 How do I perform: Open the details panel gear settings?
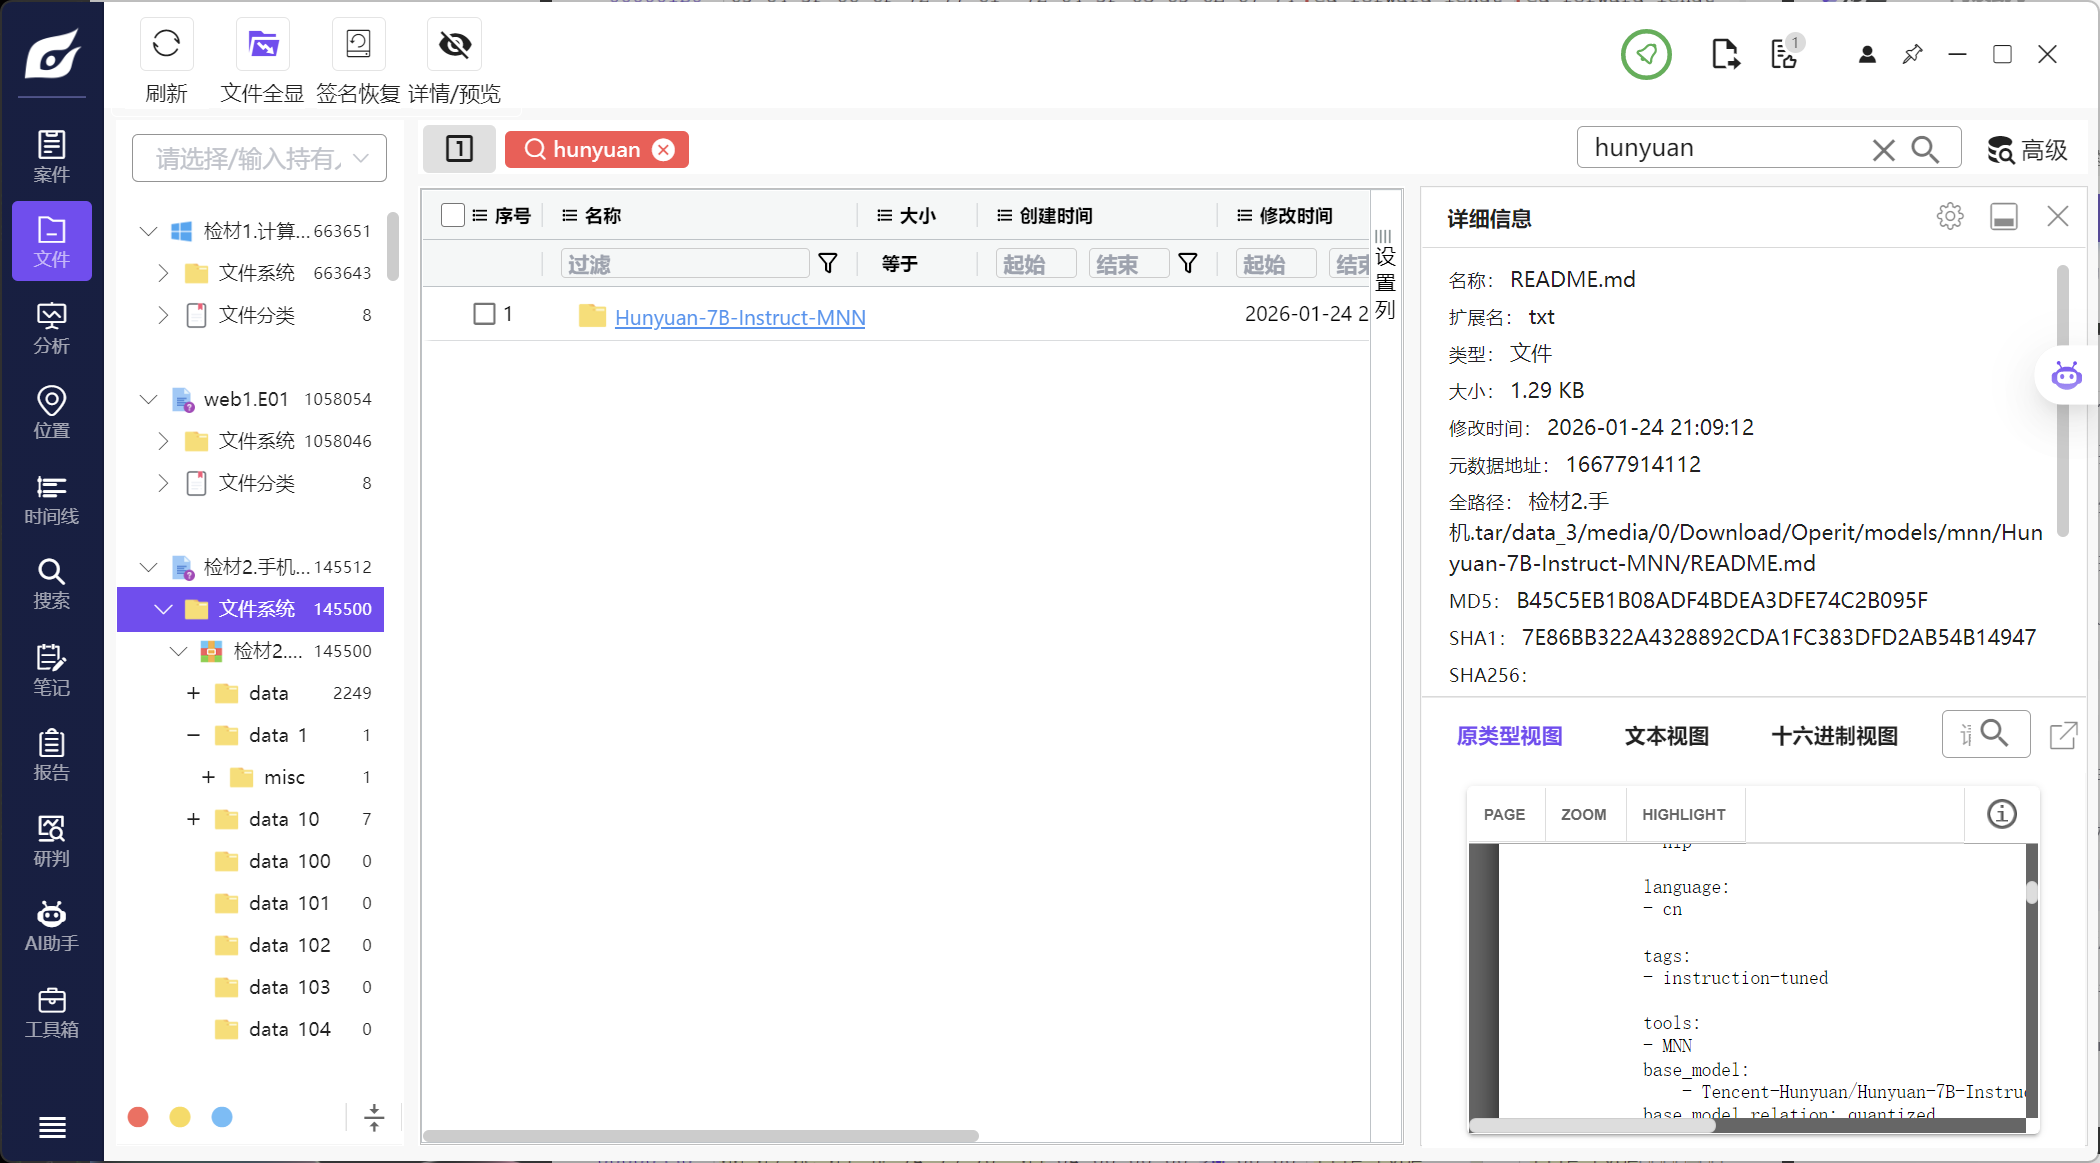click(x=1950, y=216)
